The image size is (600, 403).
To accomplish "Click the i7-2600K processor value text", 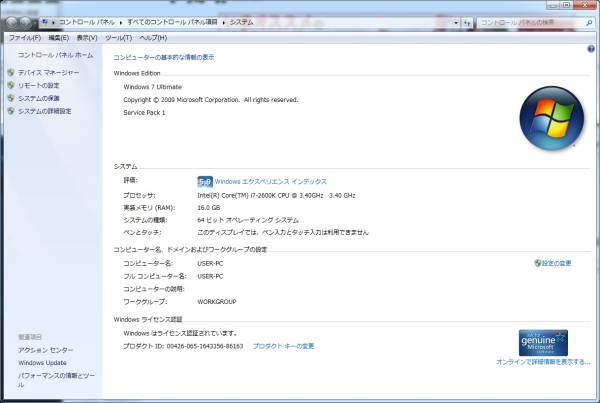I will click(276, 195).
